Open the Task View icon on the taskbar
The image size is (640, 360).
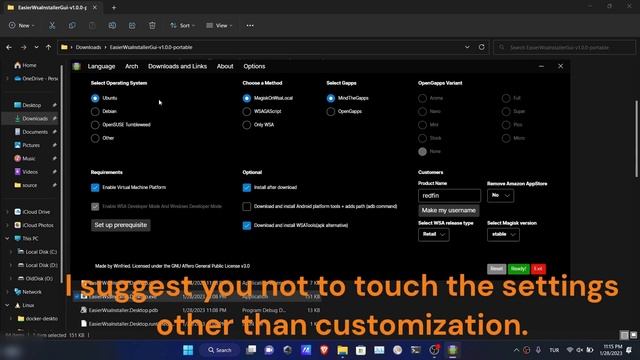coord(251,350)
